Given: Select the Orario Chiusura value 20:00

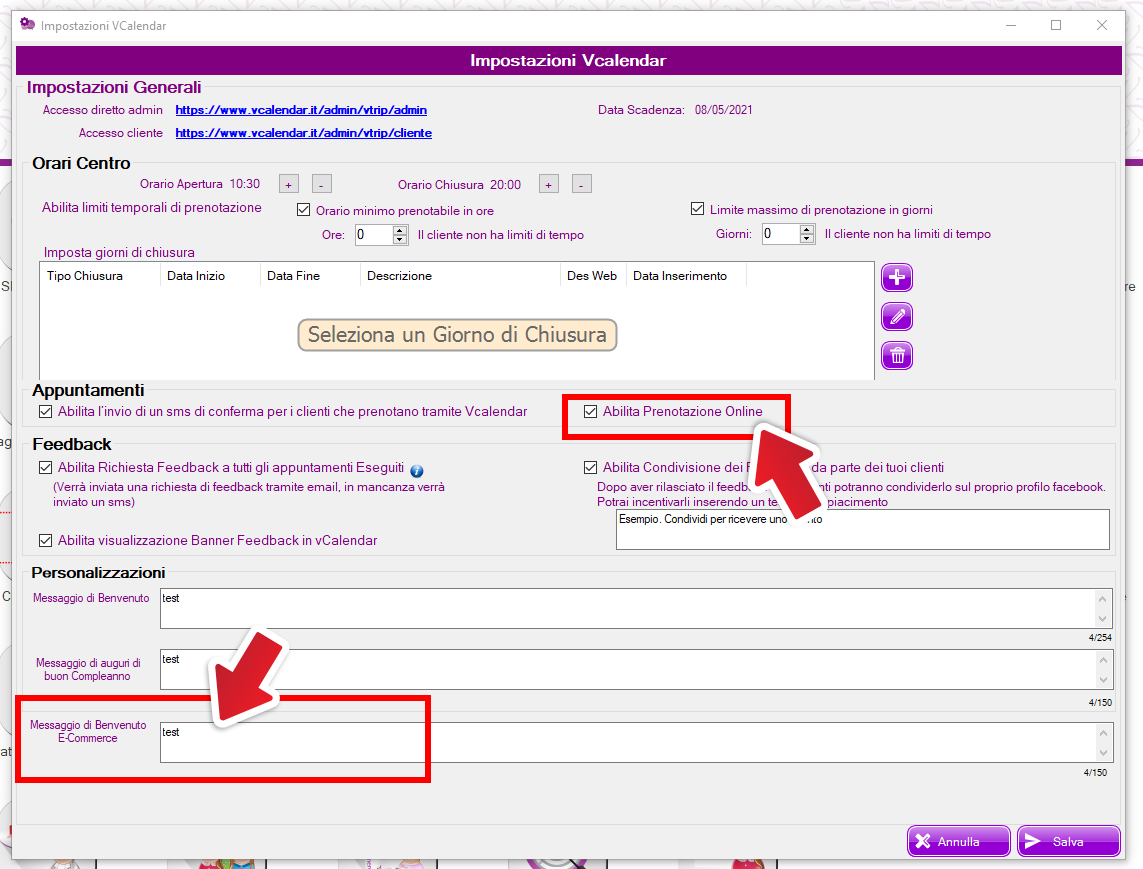Looking at the screenshot, I should click(x=505, y=185).
